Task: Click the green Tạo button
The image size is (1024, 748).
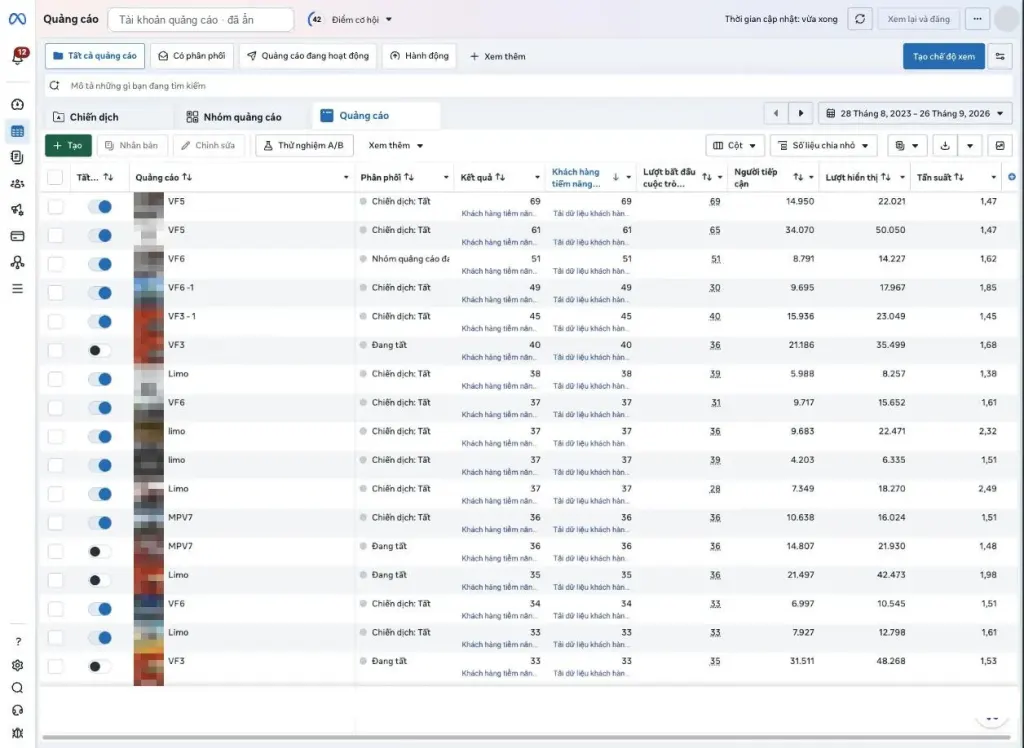Action: coord(68,146)
